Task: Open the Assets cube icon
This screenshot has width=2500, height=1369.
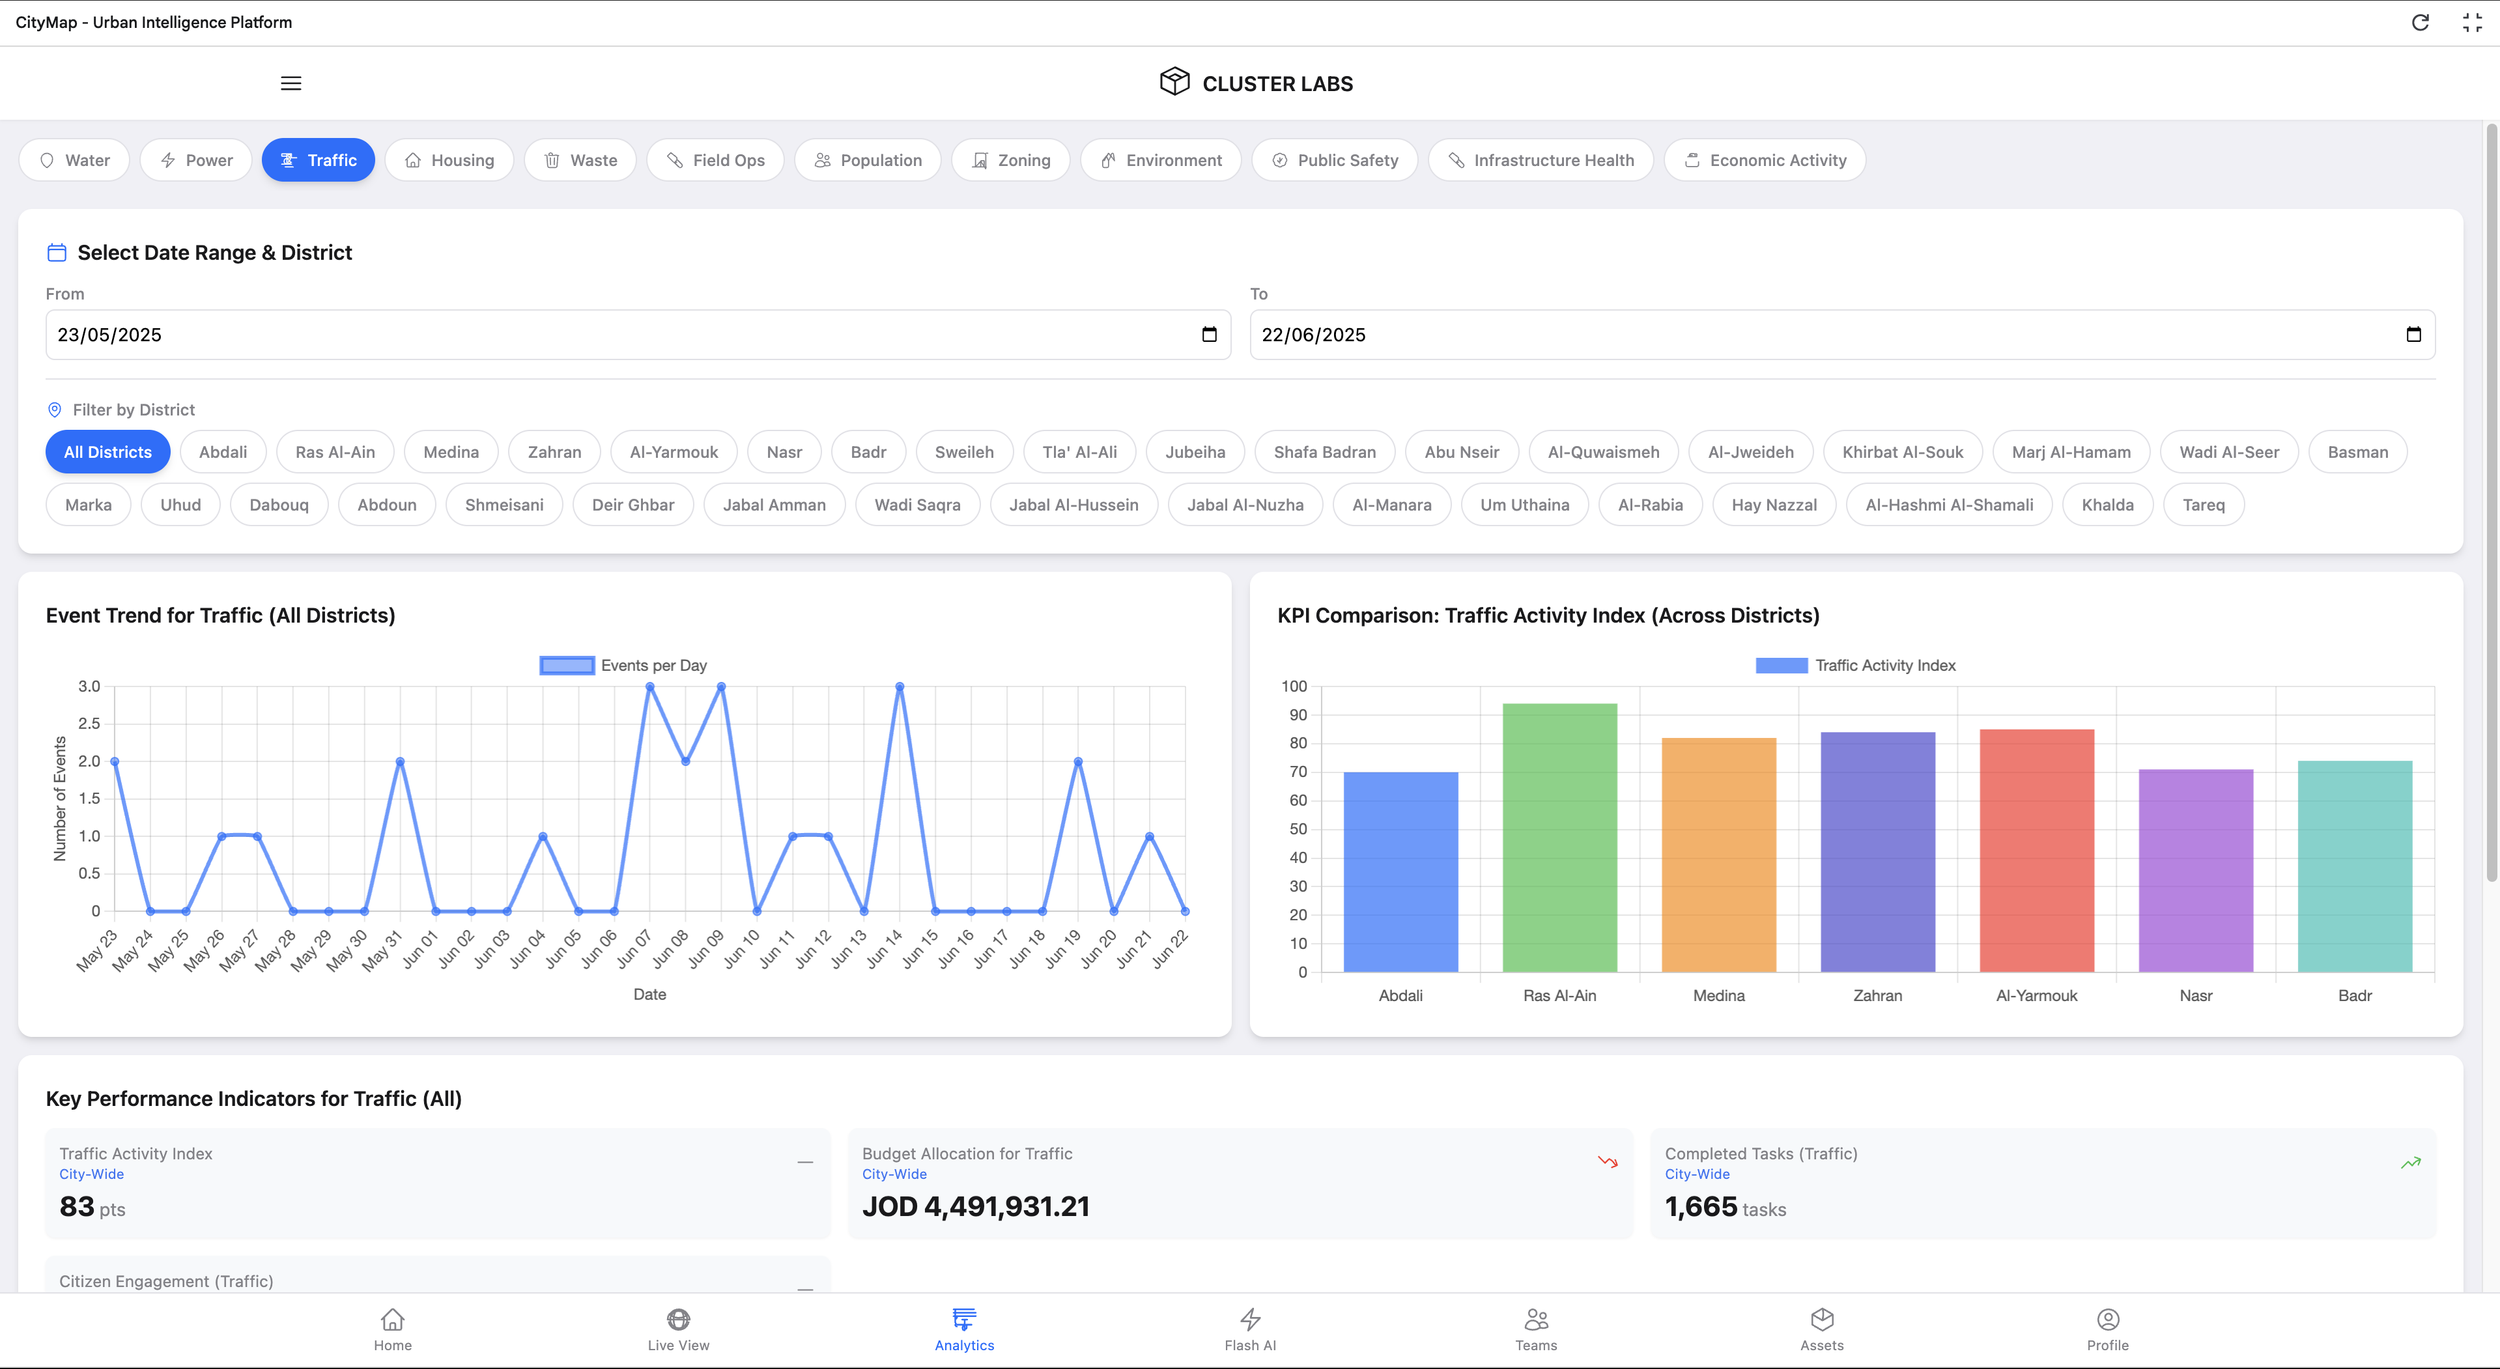Action: [1822, 1319]
